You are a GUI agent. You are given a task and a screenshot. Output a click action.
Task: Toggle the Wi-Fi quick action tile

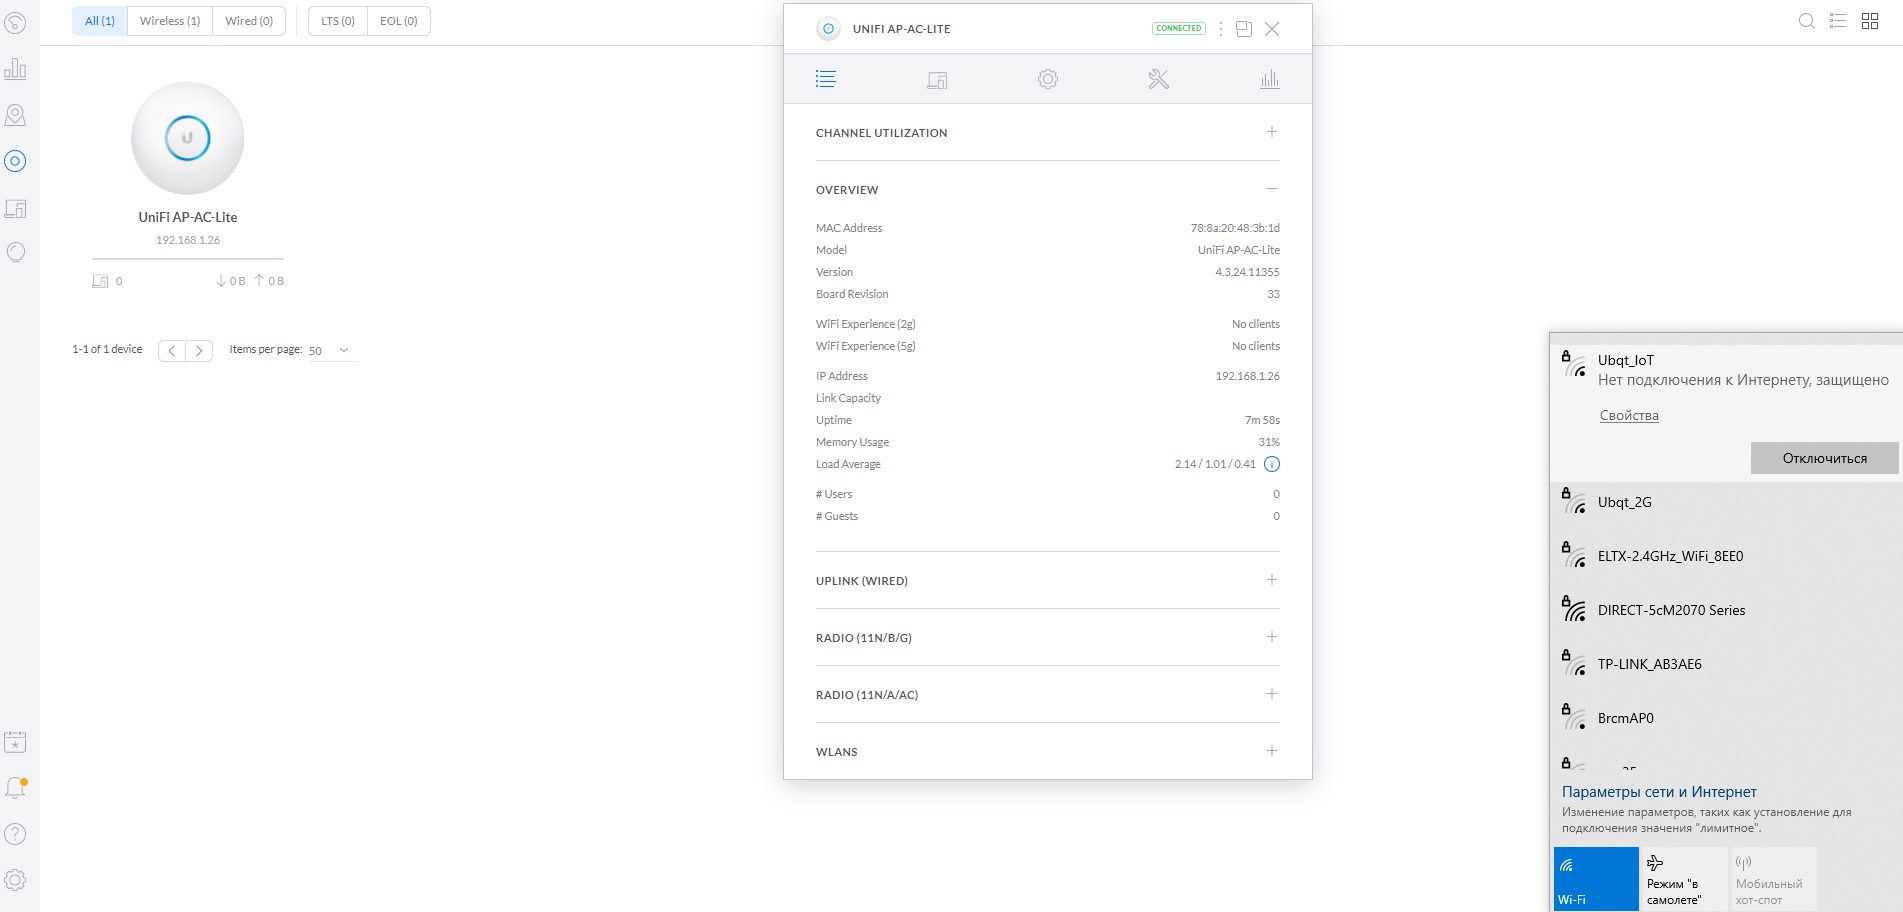[x=1596, y=879]
